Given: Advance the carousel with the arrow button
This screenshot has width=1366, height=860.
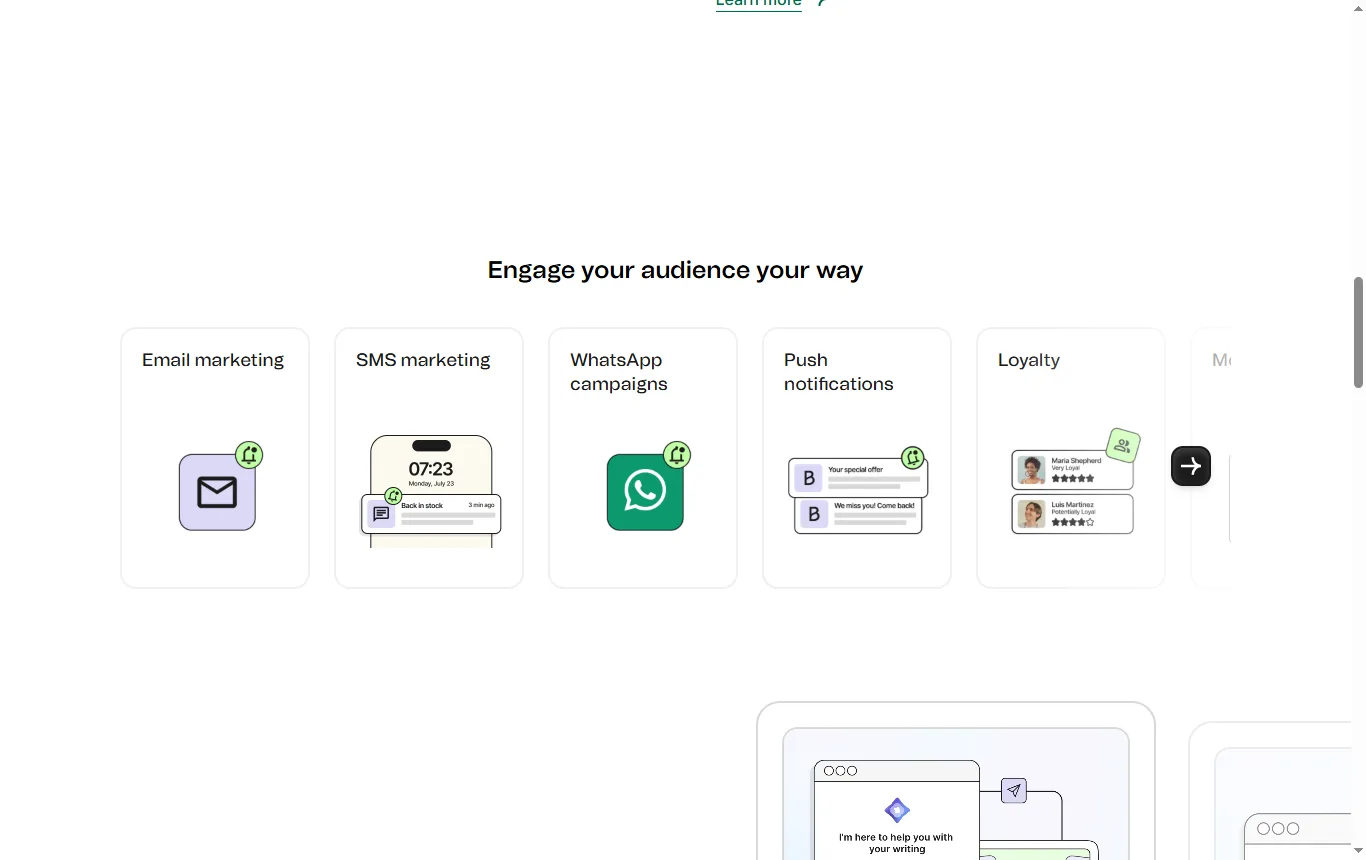Looking at the screenshot, I should click(x=1191, y=466).
